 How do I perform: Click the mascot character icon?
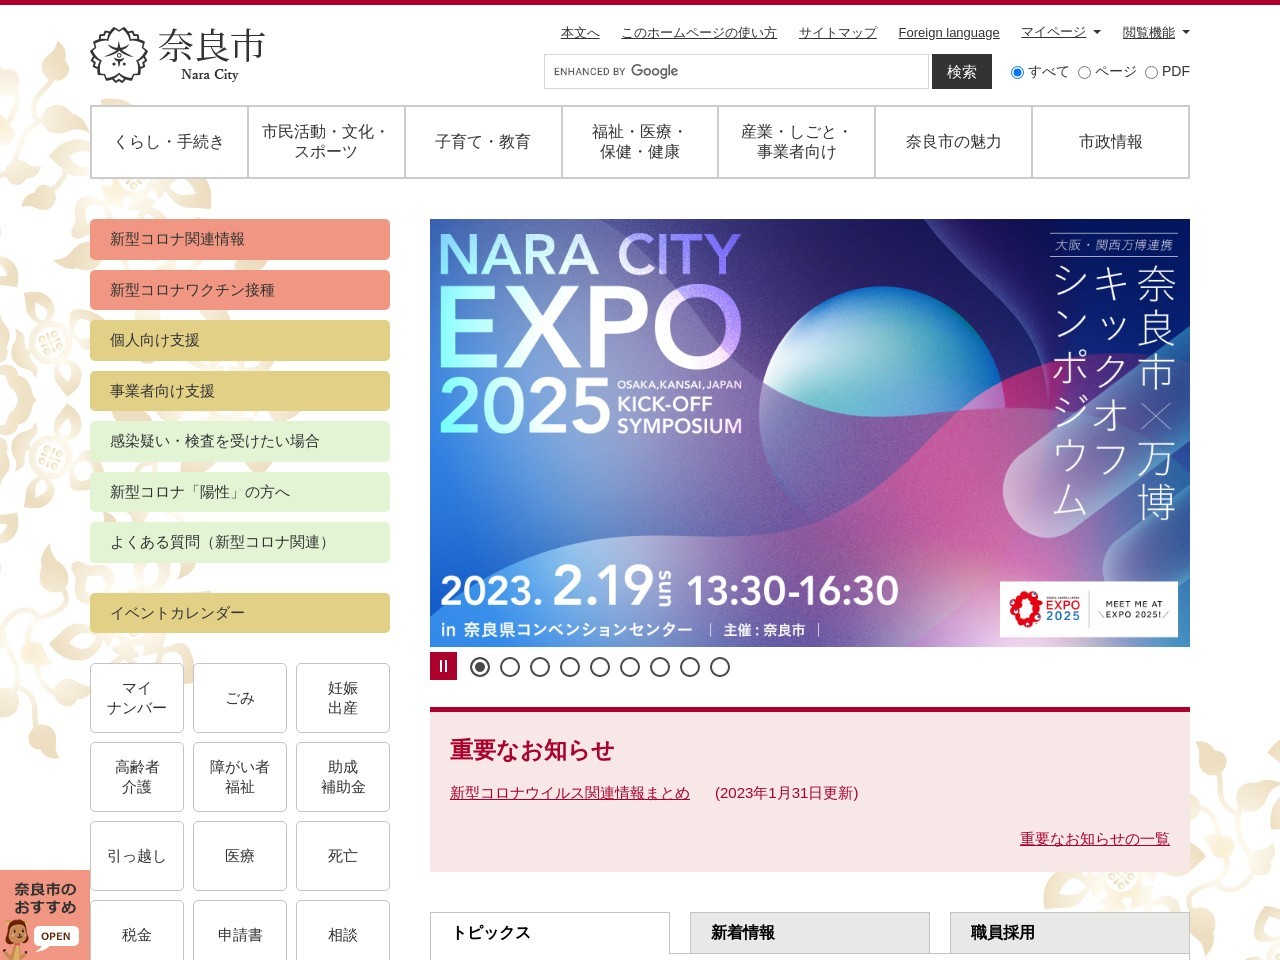pyautogui.click(x=16, y=940)
